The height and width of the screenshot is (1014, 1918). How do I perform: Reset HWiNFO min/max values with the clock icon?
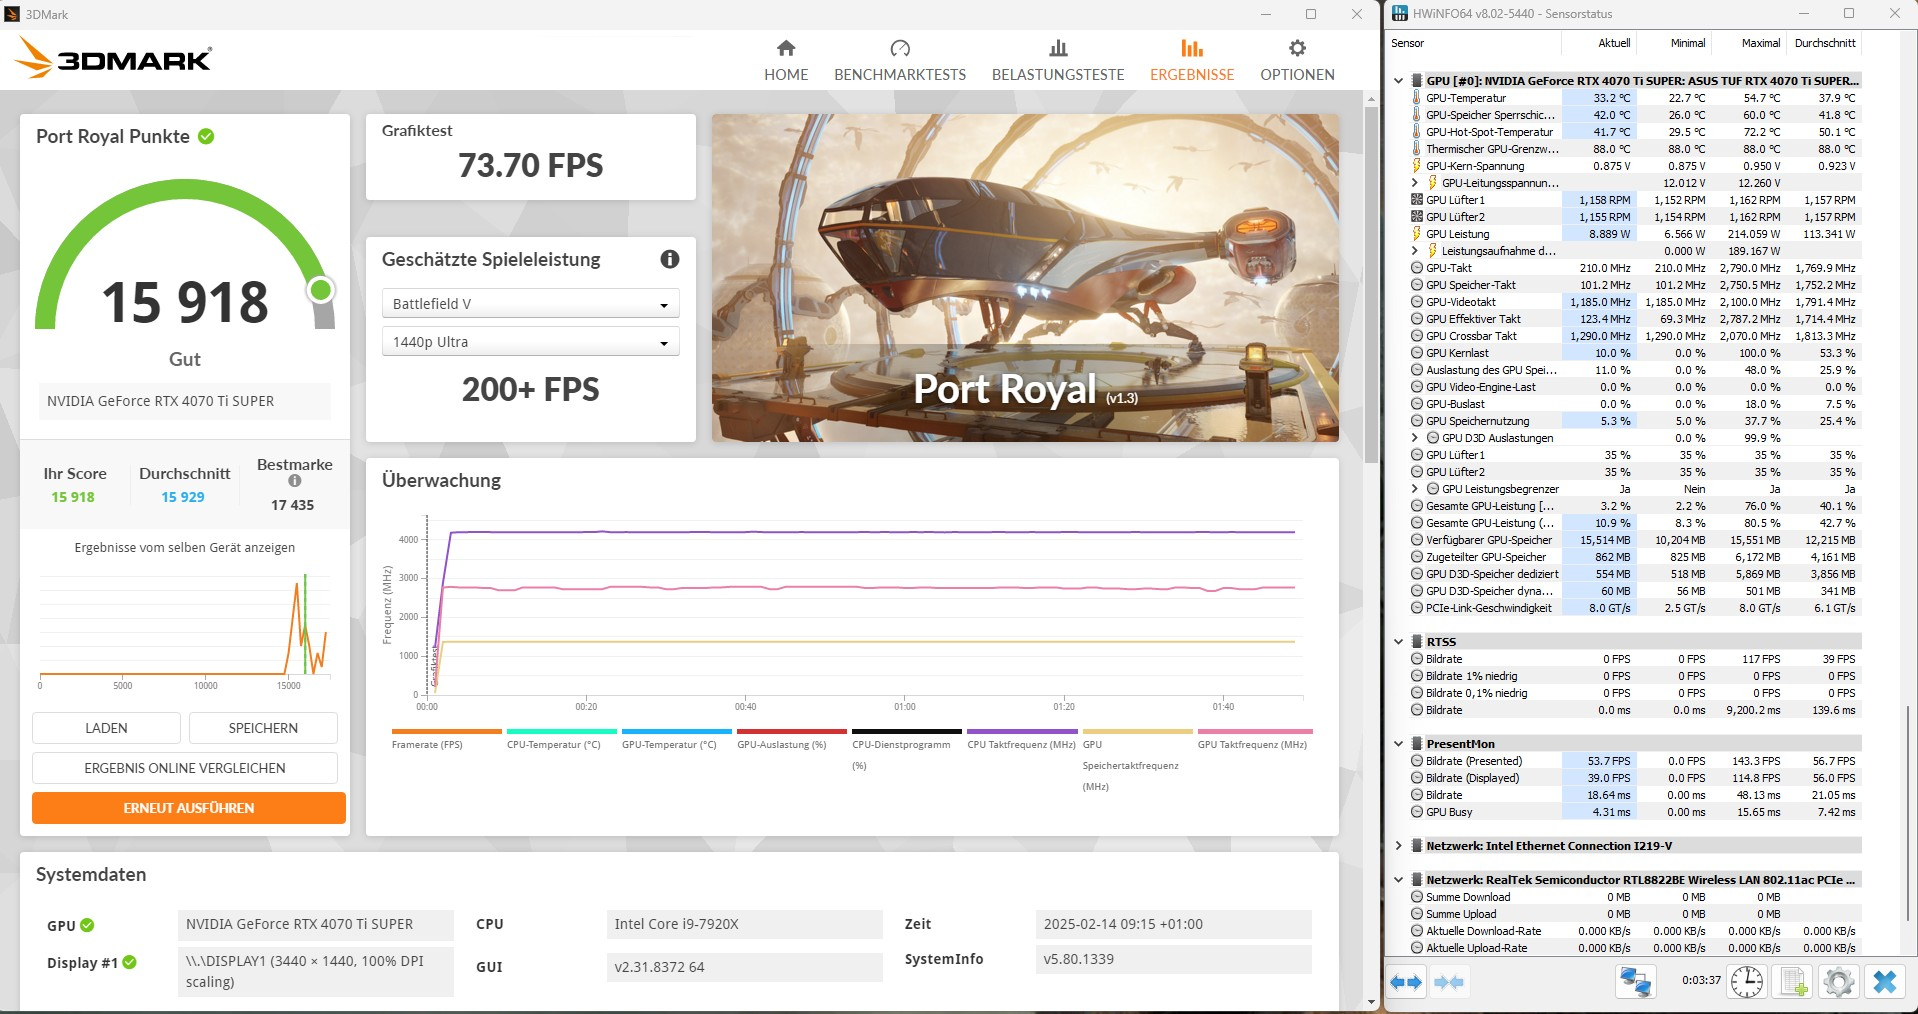pyautogui.click(x=1746, y=981)
